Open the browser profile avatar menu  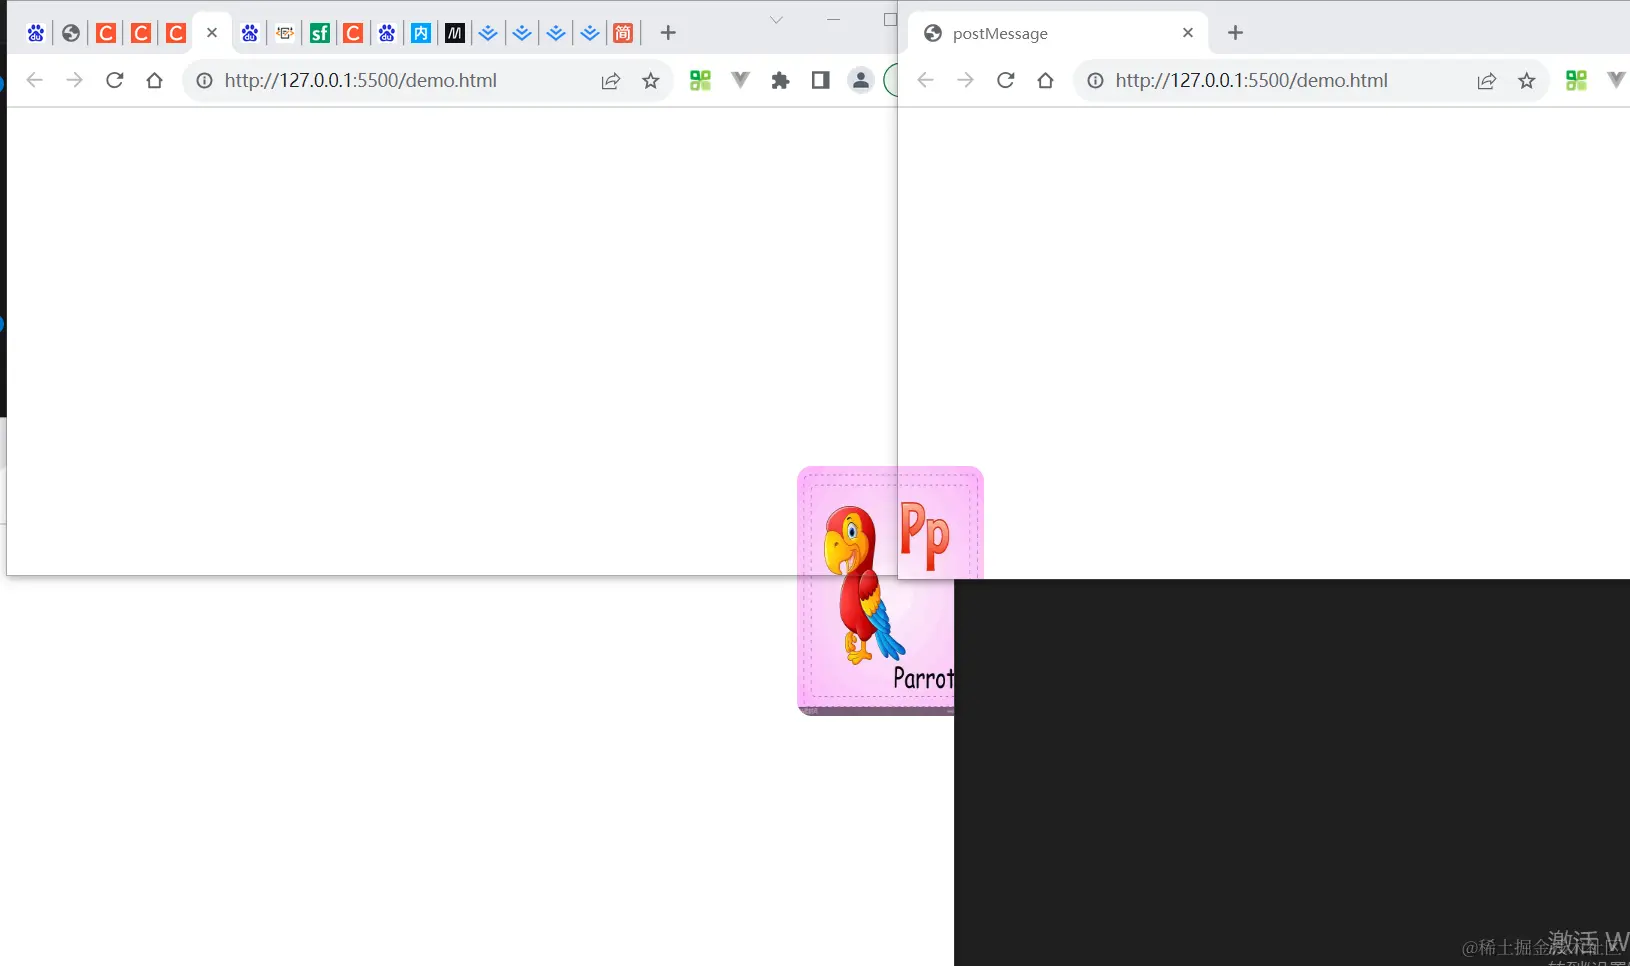pyautogui.click(x=860, y=80)
